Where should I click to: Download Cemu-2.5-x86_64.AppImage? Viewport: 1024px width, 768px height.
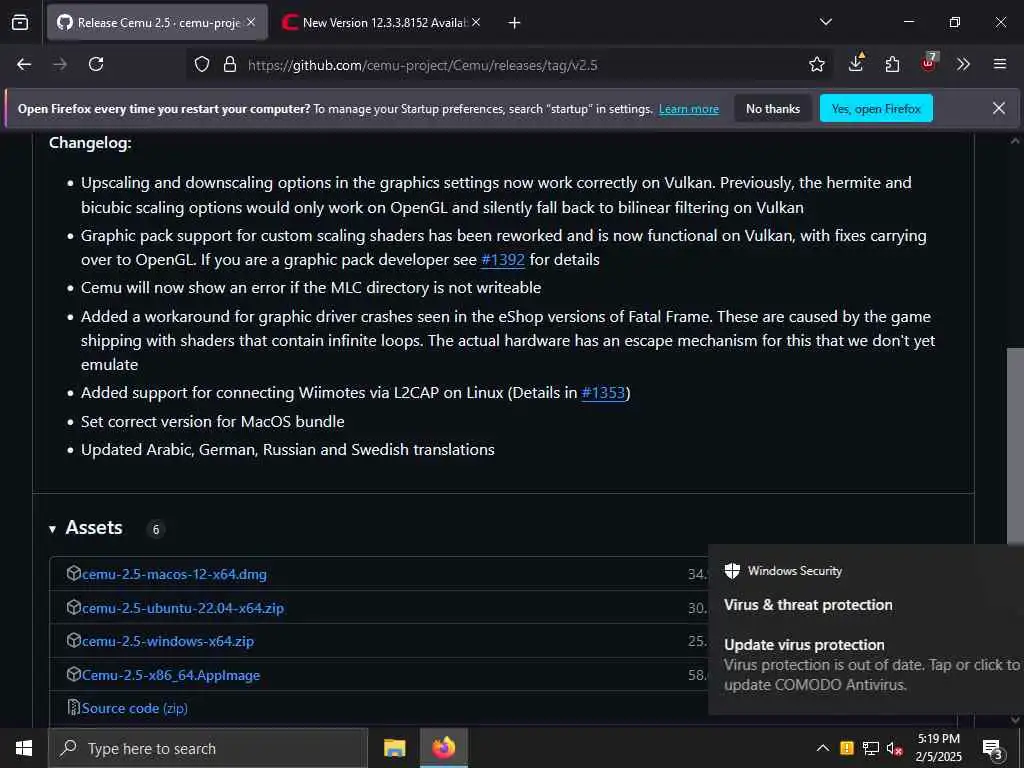click(x=171, y=675)
